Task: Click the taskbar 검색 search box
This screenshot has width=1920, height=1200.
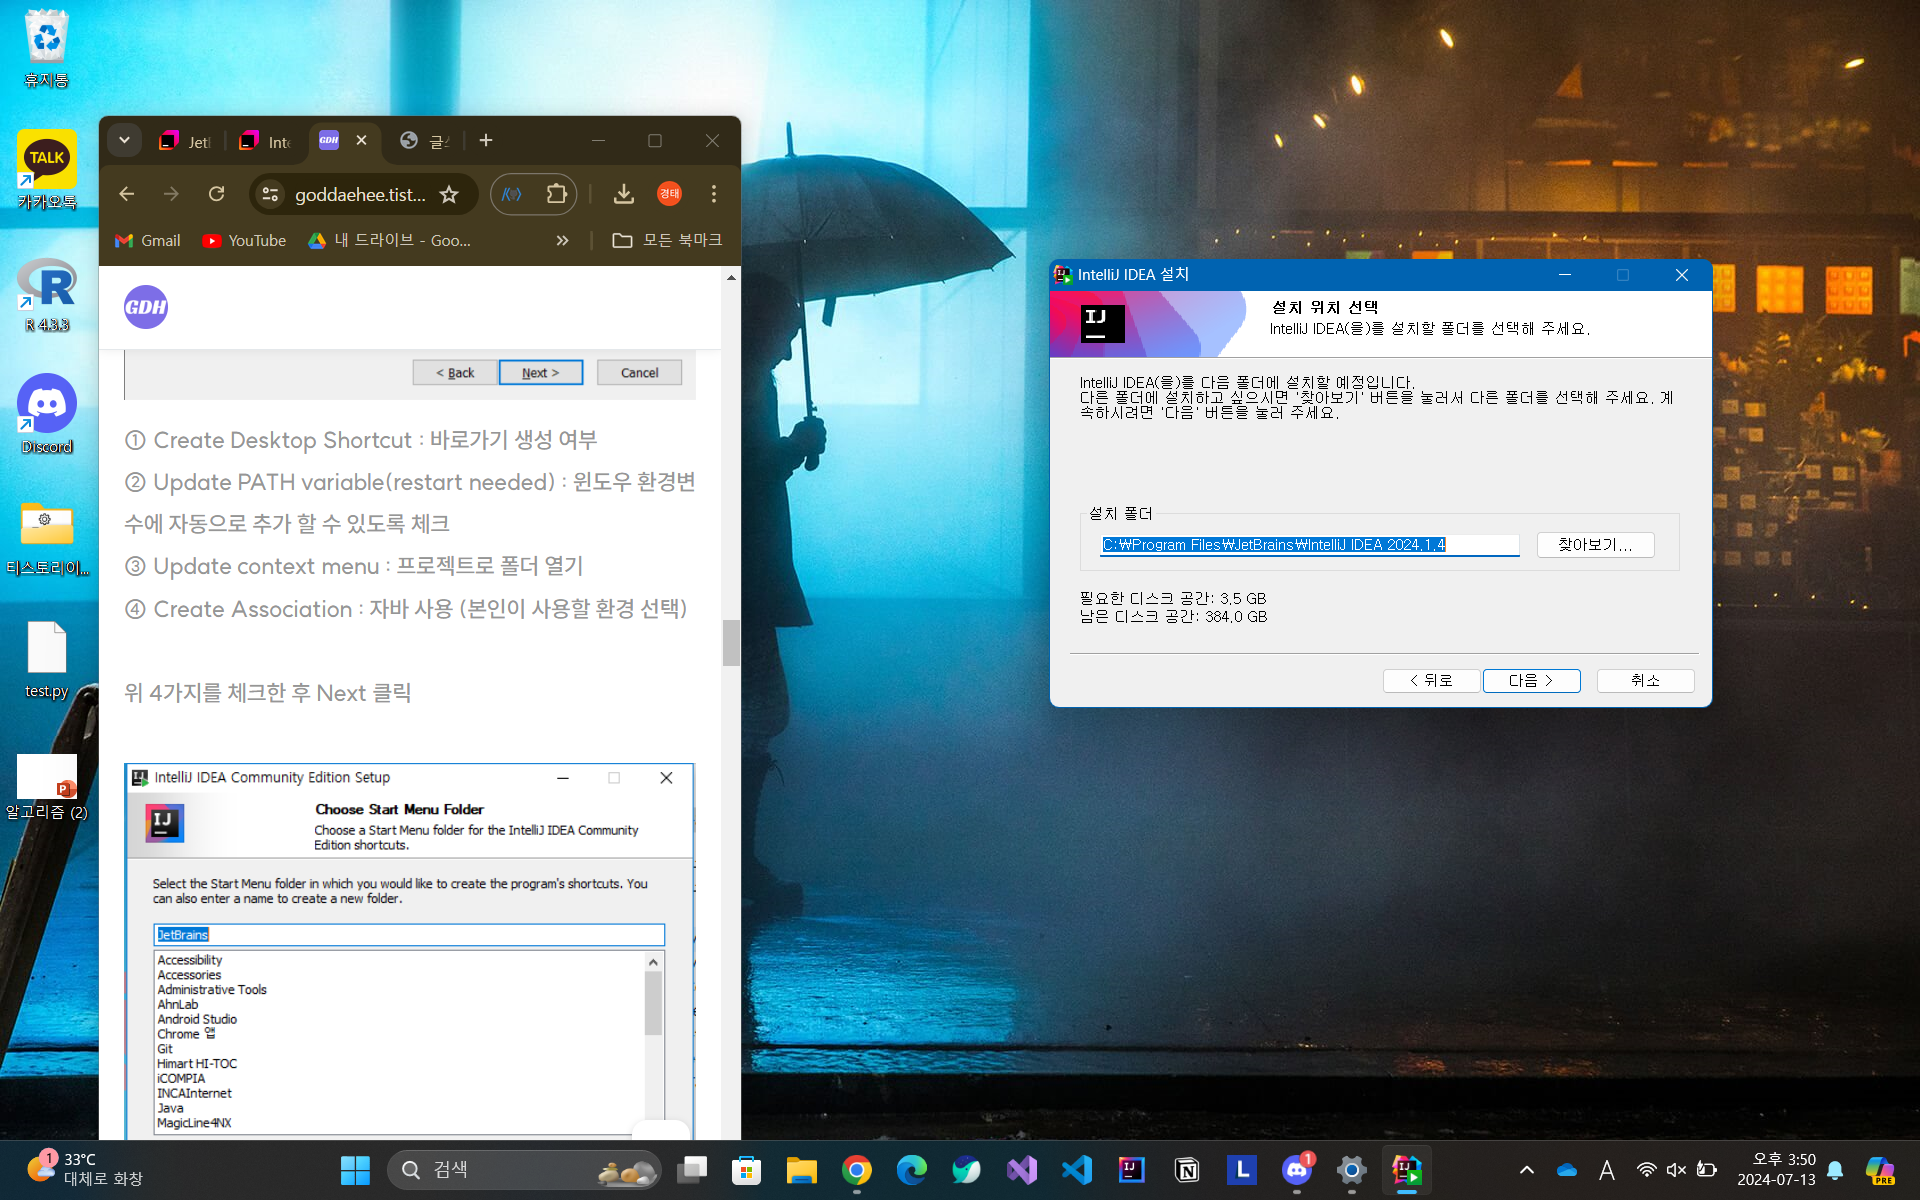Action: (524, 1170)
